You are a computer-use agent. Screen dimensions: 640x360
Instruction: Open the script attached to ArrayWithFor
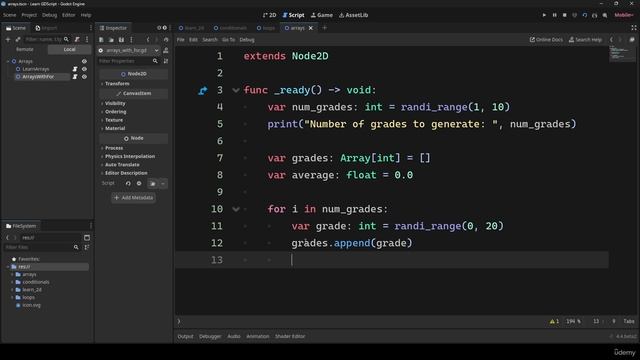[75, 77]
